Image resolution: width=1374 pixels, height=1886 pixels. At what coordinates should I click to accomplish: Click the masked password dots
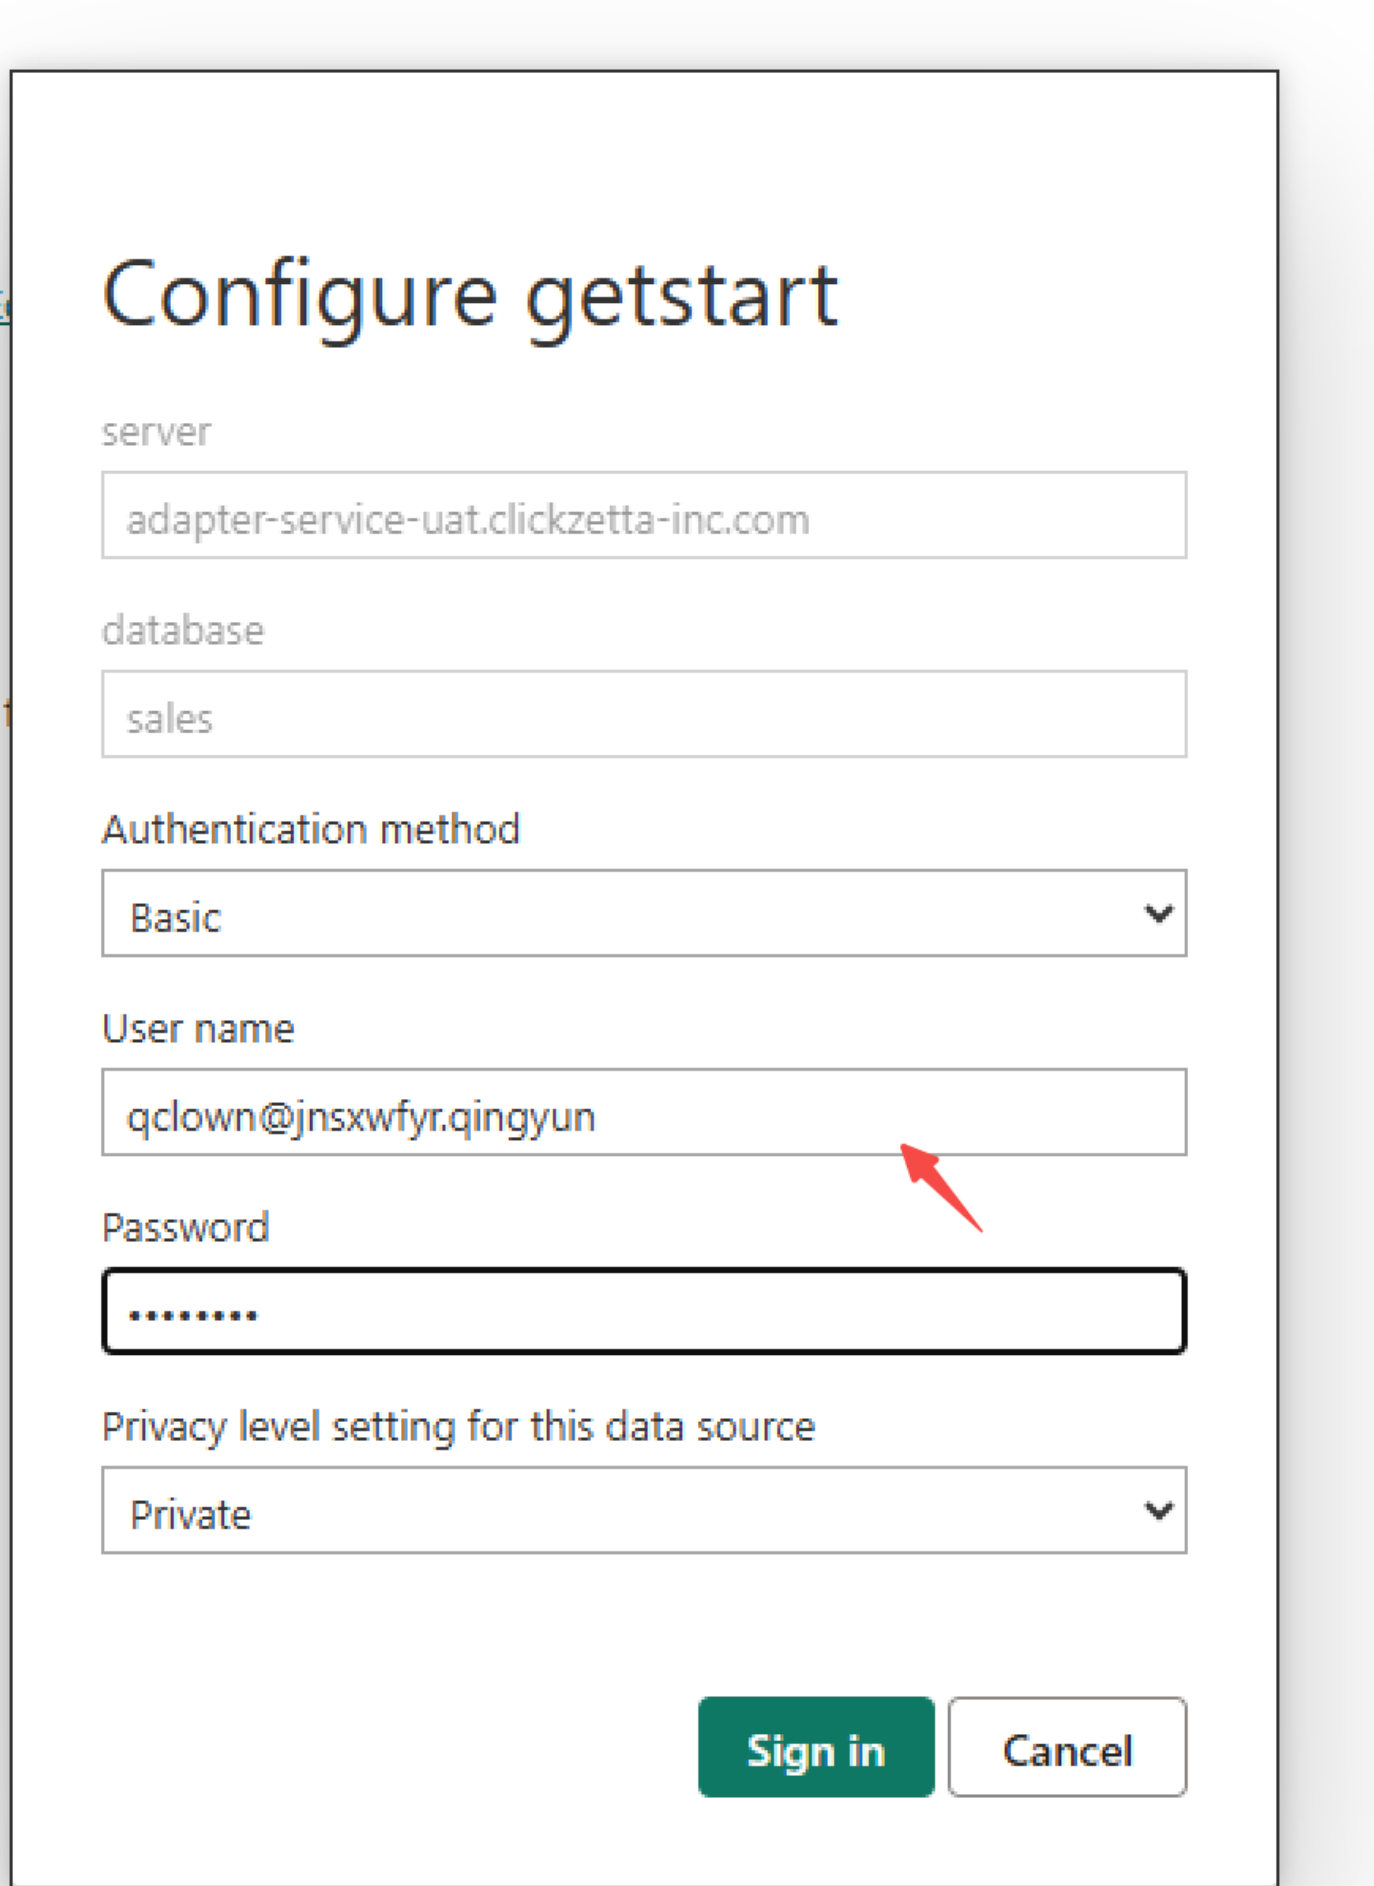click(193, 1315)
